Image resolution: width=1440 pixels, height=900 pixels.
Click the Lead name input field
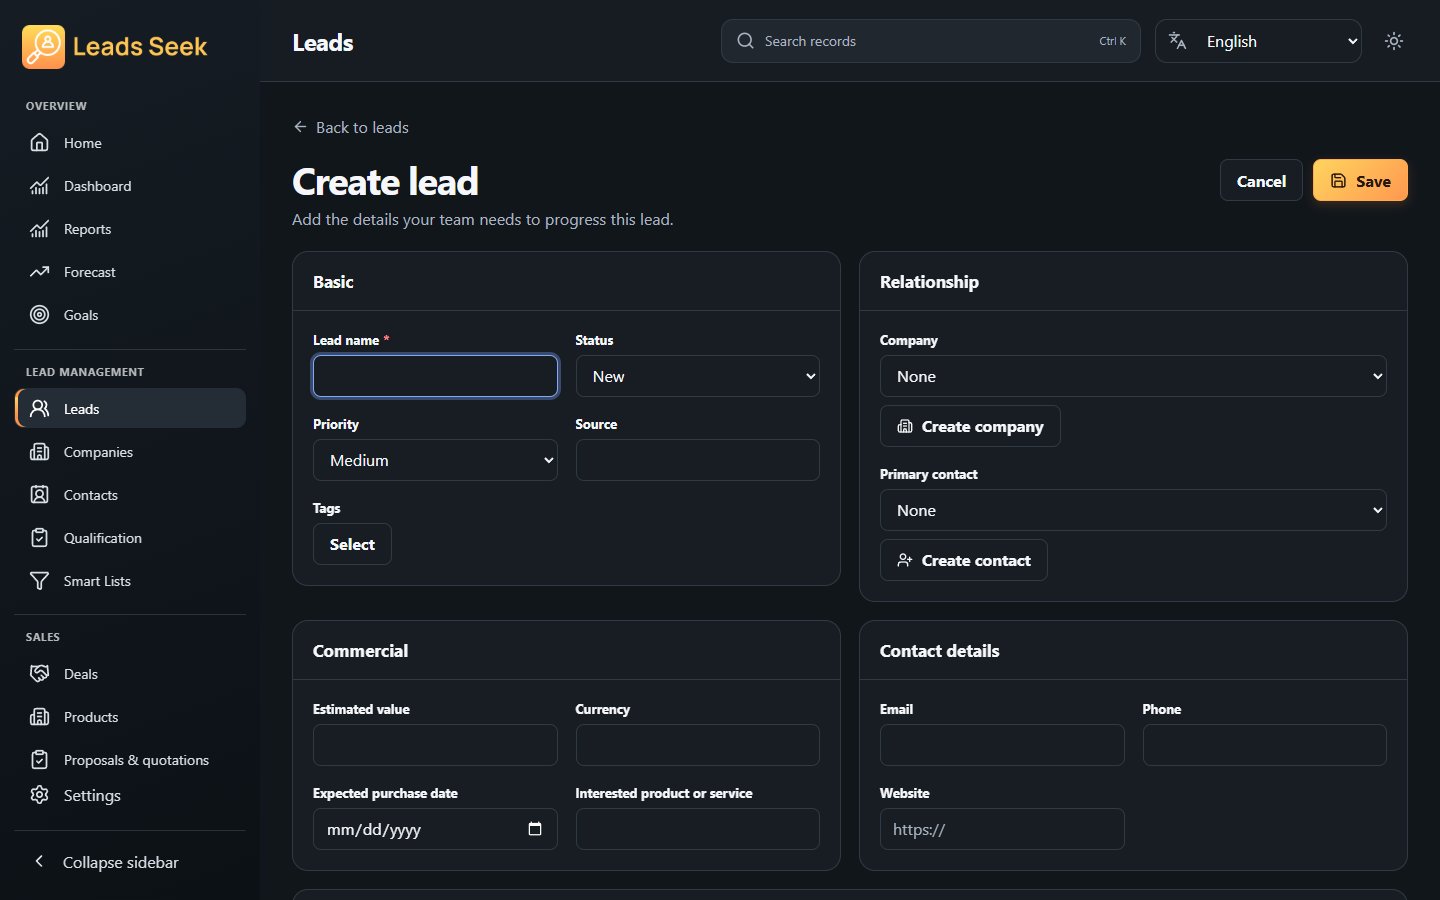(435, 376)
